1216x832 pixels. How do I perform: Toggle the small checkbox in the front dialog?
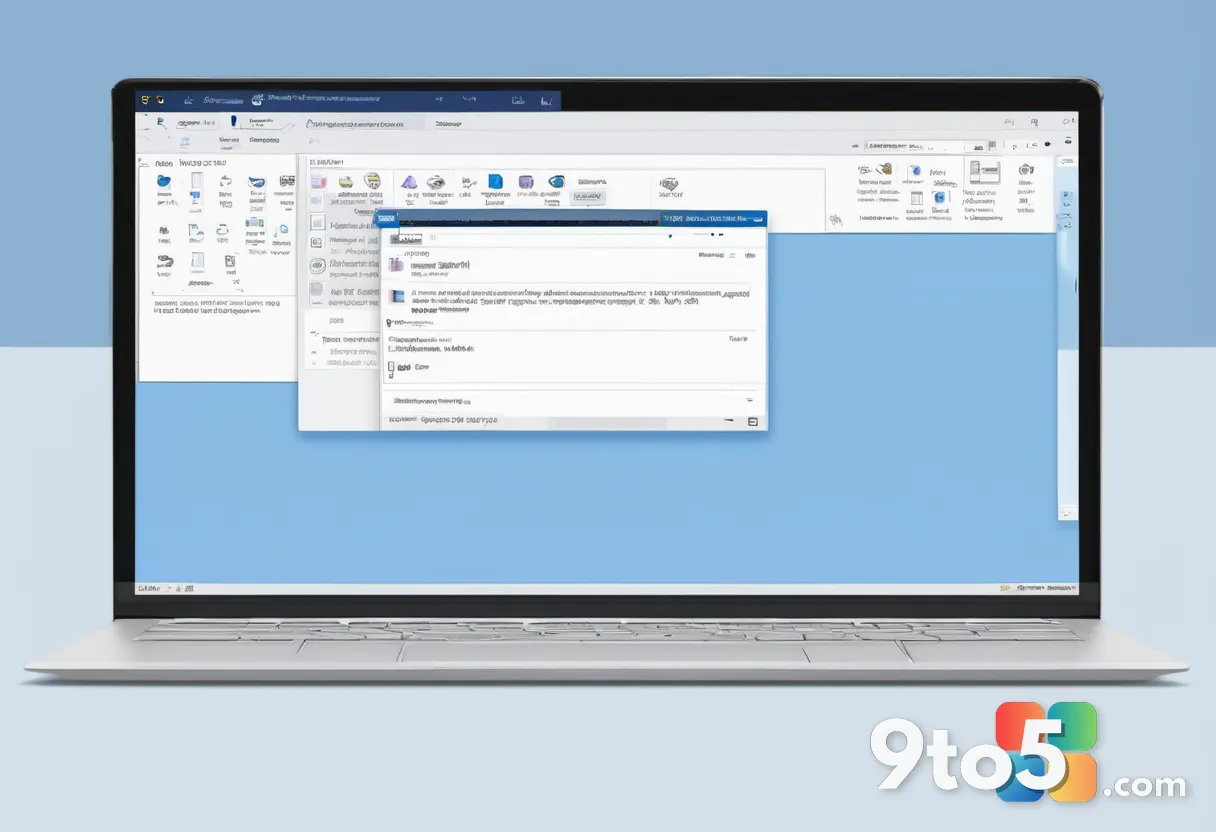coord(389,368)
